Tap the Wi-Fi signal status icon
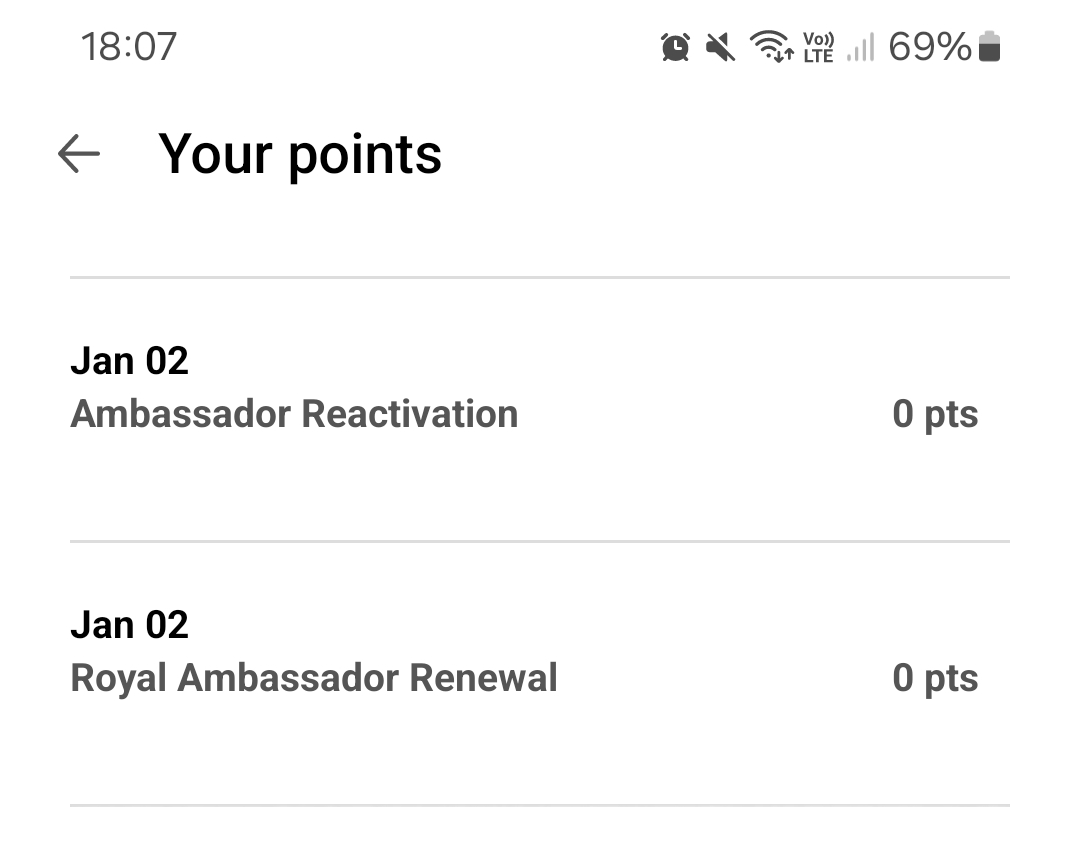This screenshot has height=841, width=1079. click(x=771, y=46)
